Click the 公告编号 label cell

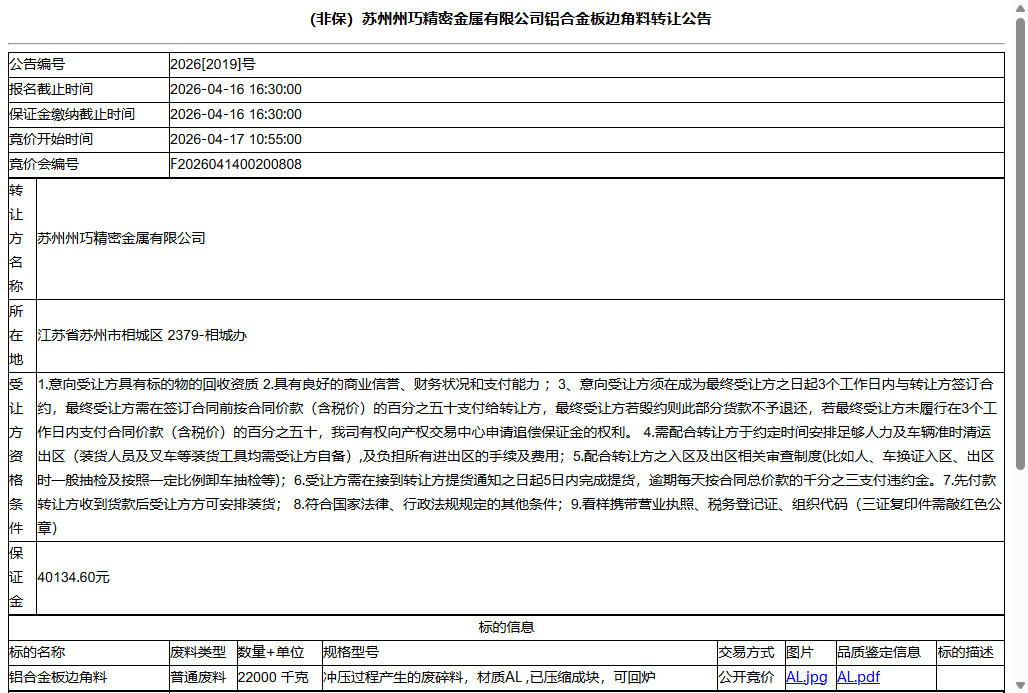click(89, 64)
